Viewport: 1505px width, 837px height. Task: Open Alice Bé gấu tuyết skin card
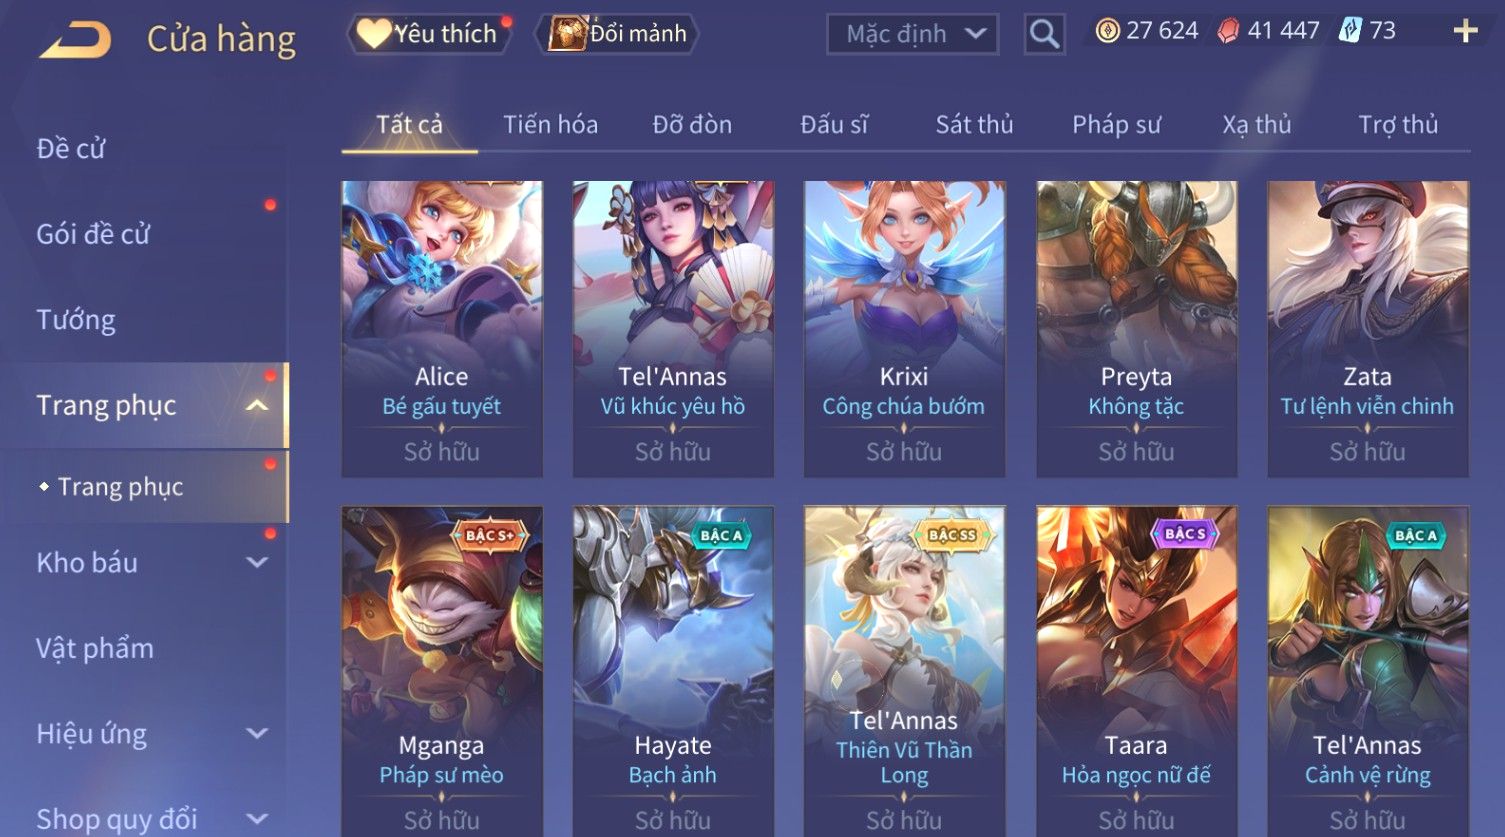pyautogui.click(x=442, y=329)
